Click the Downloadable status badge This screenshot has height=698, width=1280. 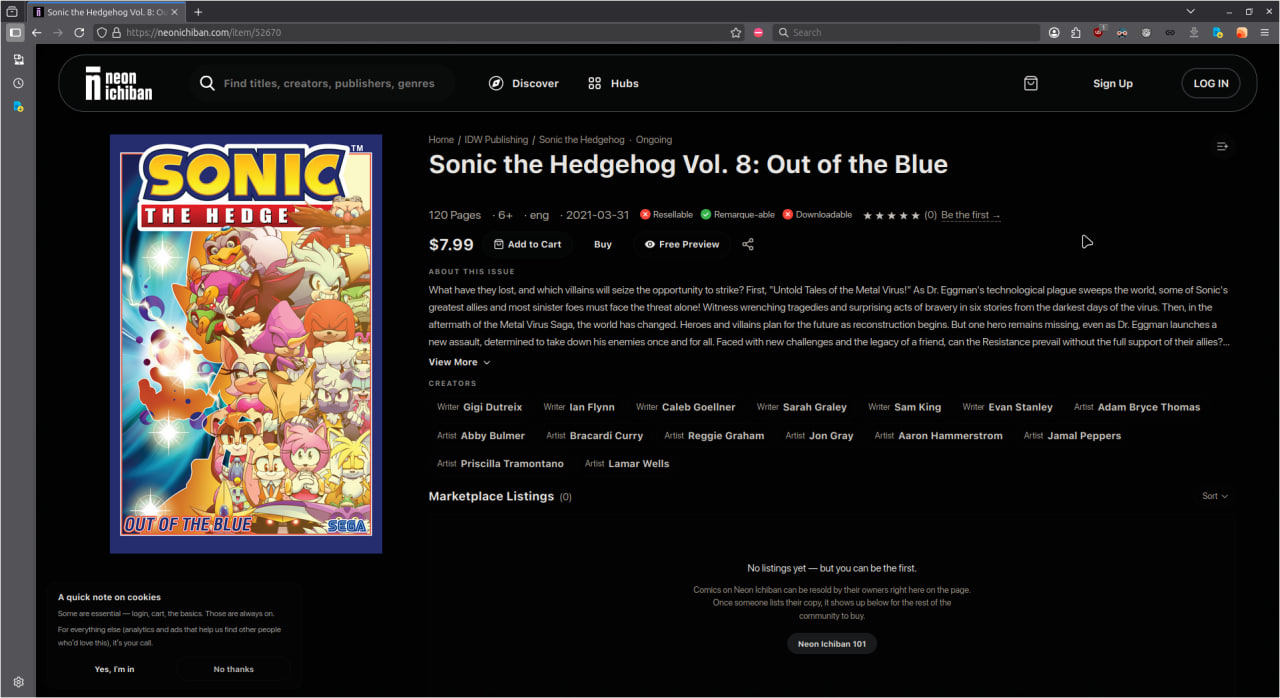click(x=818, y=215)
